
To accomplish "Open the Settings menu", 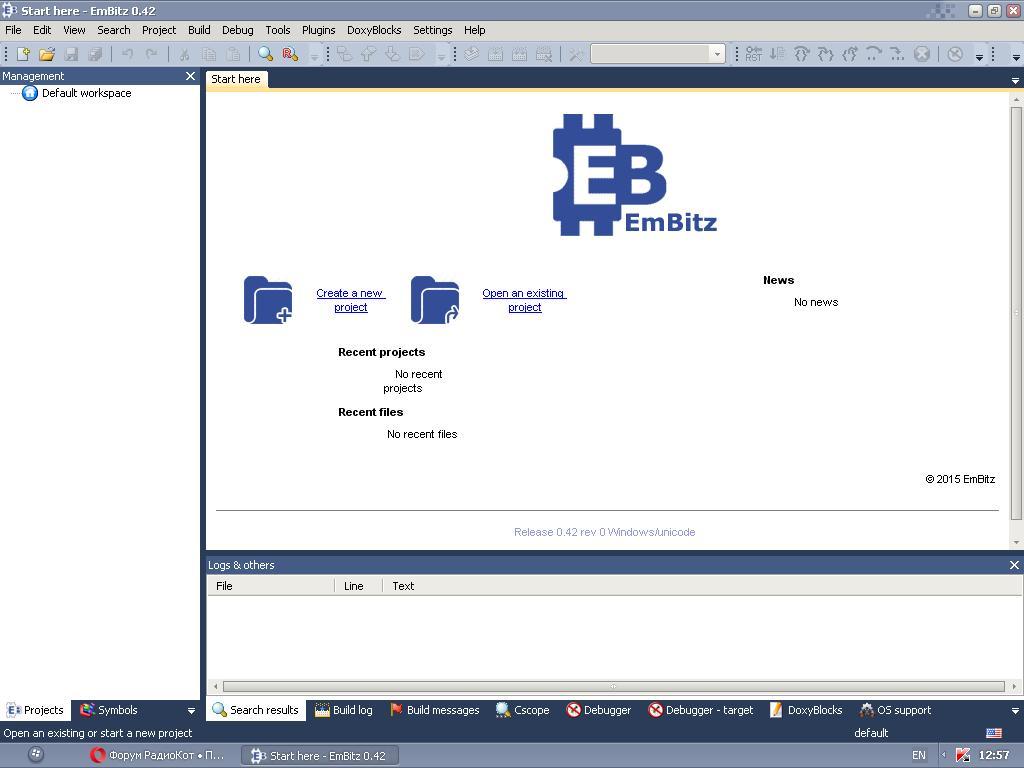I will 432,30.
